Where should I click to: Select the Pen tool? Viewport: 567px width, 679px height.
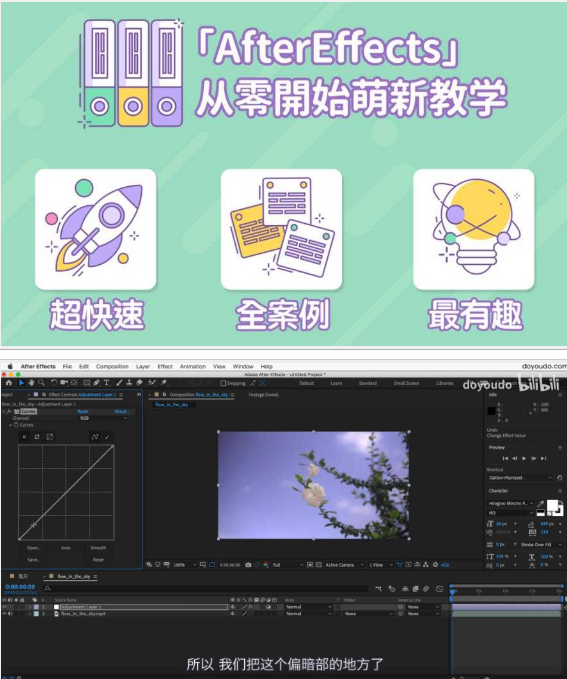[x=96, y=383]
